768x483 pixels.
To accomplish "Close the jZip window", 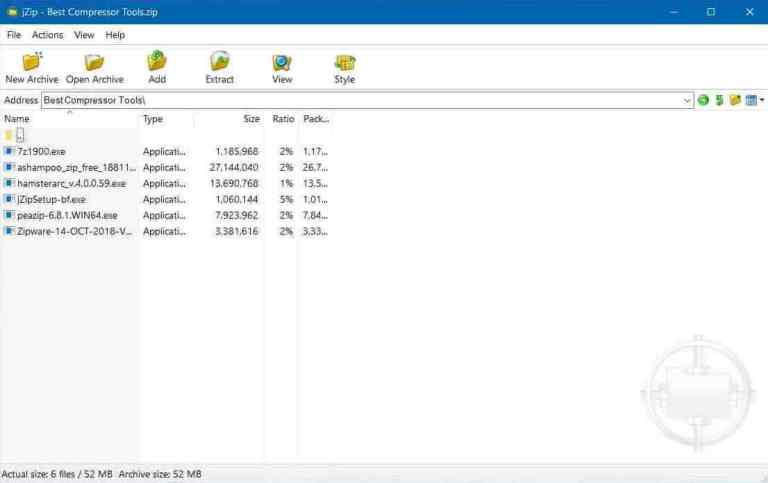I will pyautogui.click(x=749, y=12).
